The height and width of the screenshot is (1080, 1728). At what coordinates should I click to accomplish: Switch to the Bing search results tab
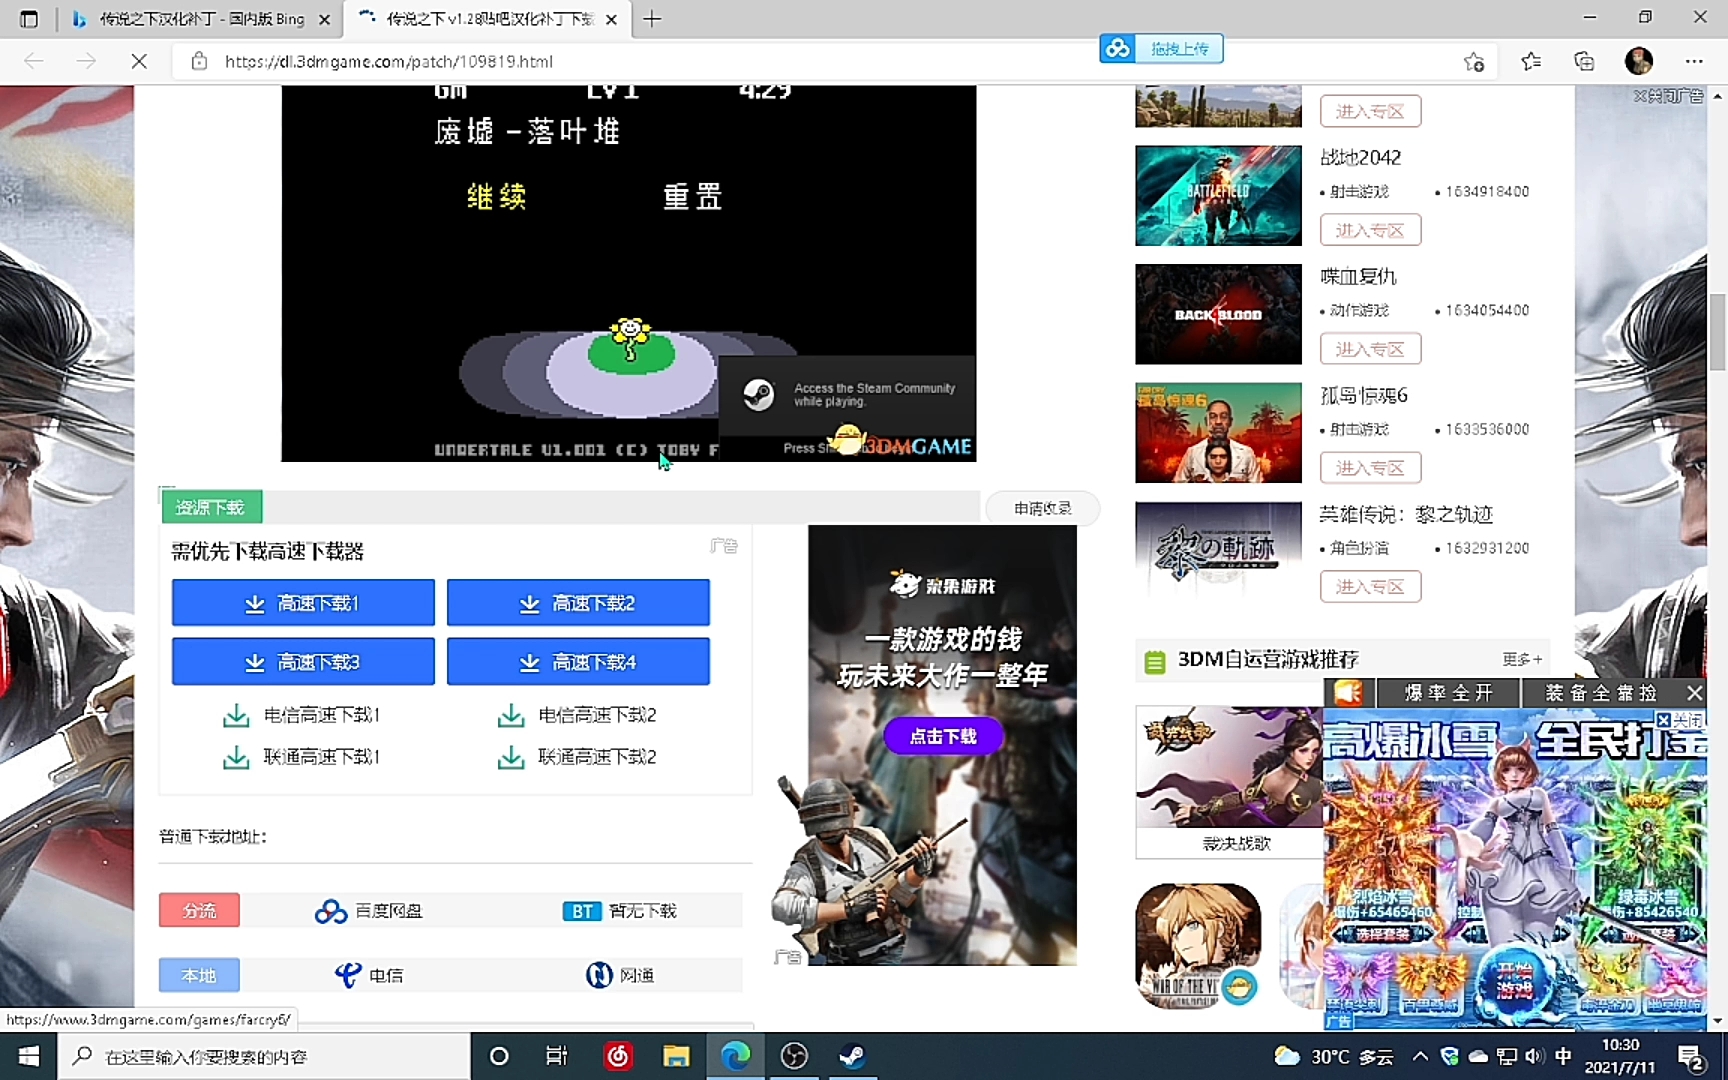point(200,19)
